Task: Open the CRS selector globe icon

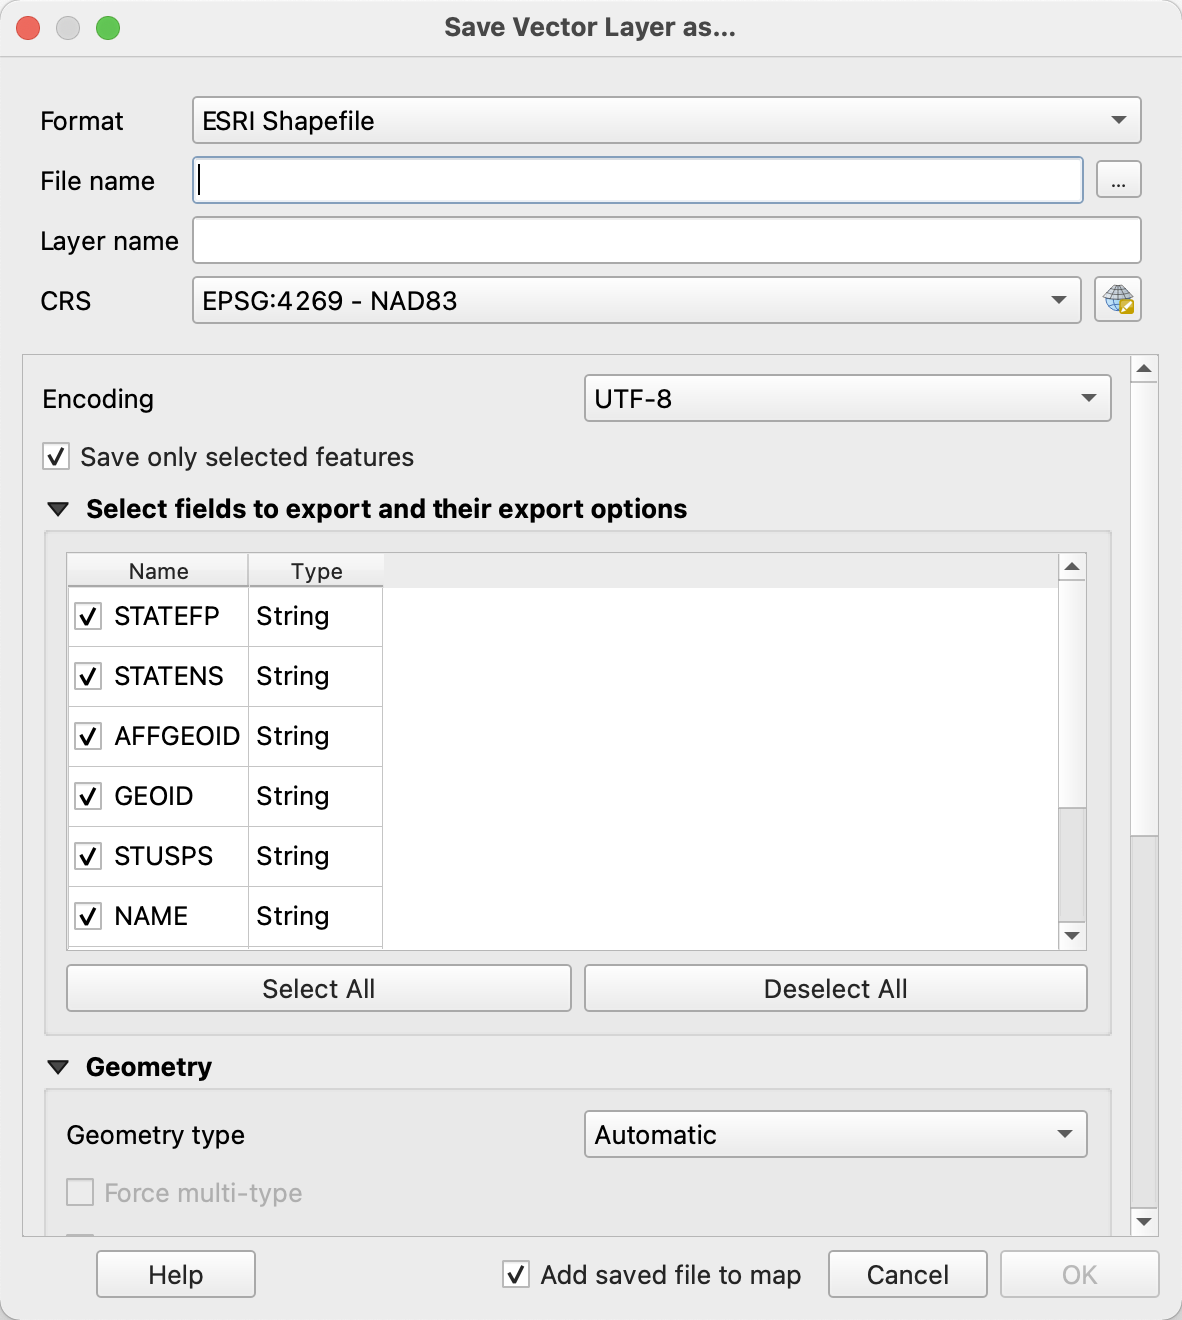Action: (1118, 300)
